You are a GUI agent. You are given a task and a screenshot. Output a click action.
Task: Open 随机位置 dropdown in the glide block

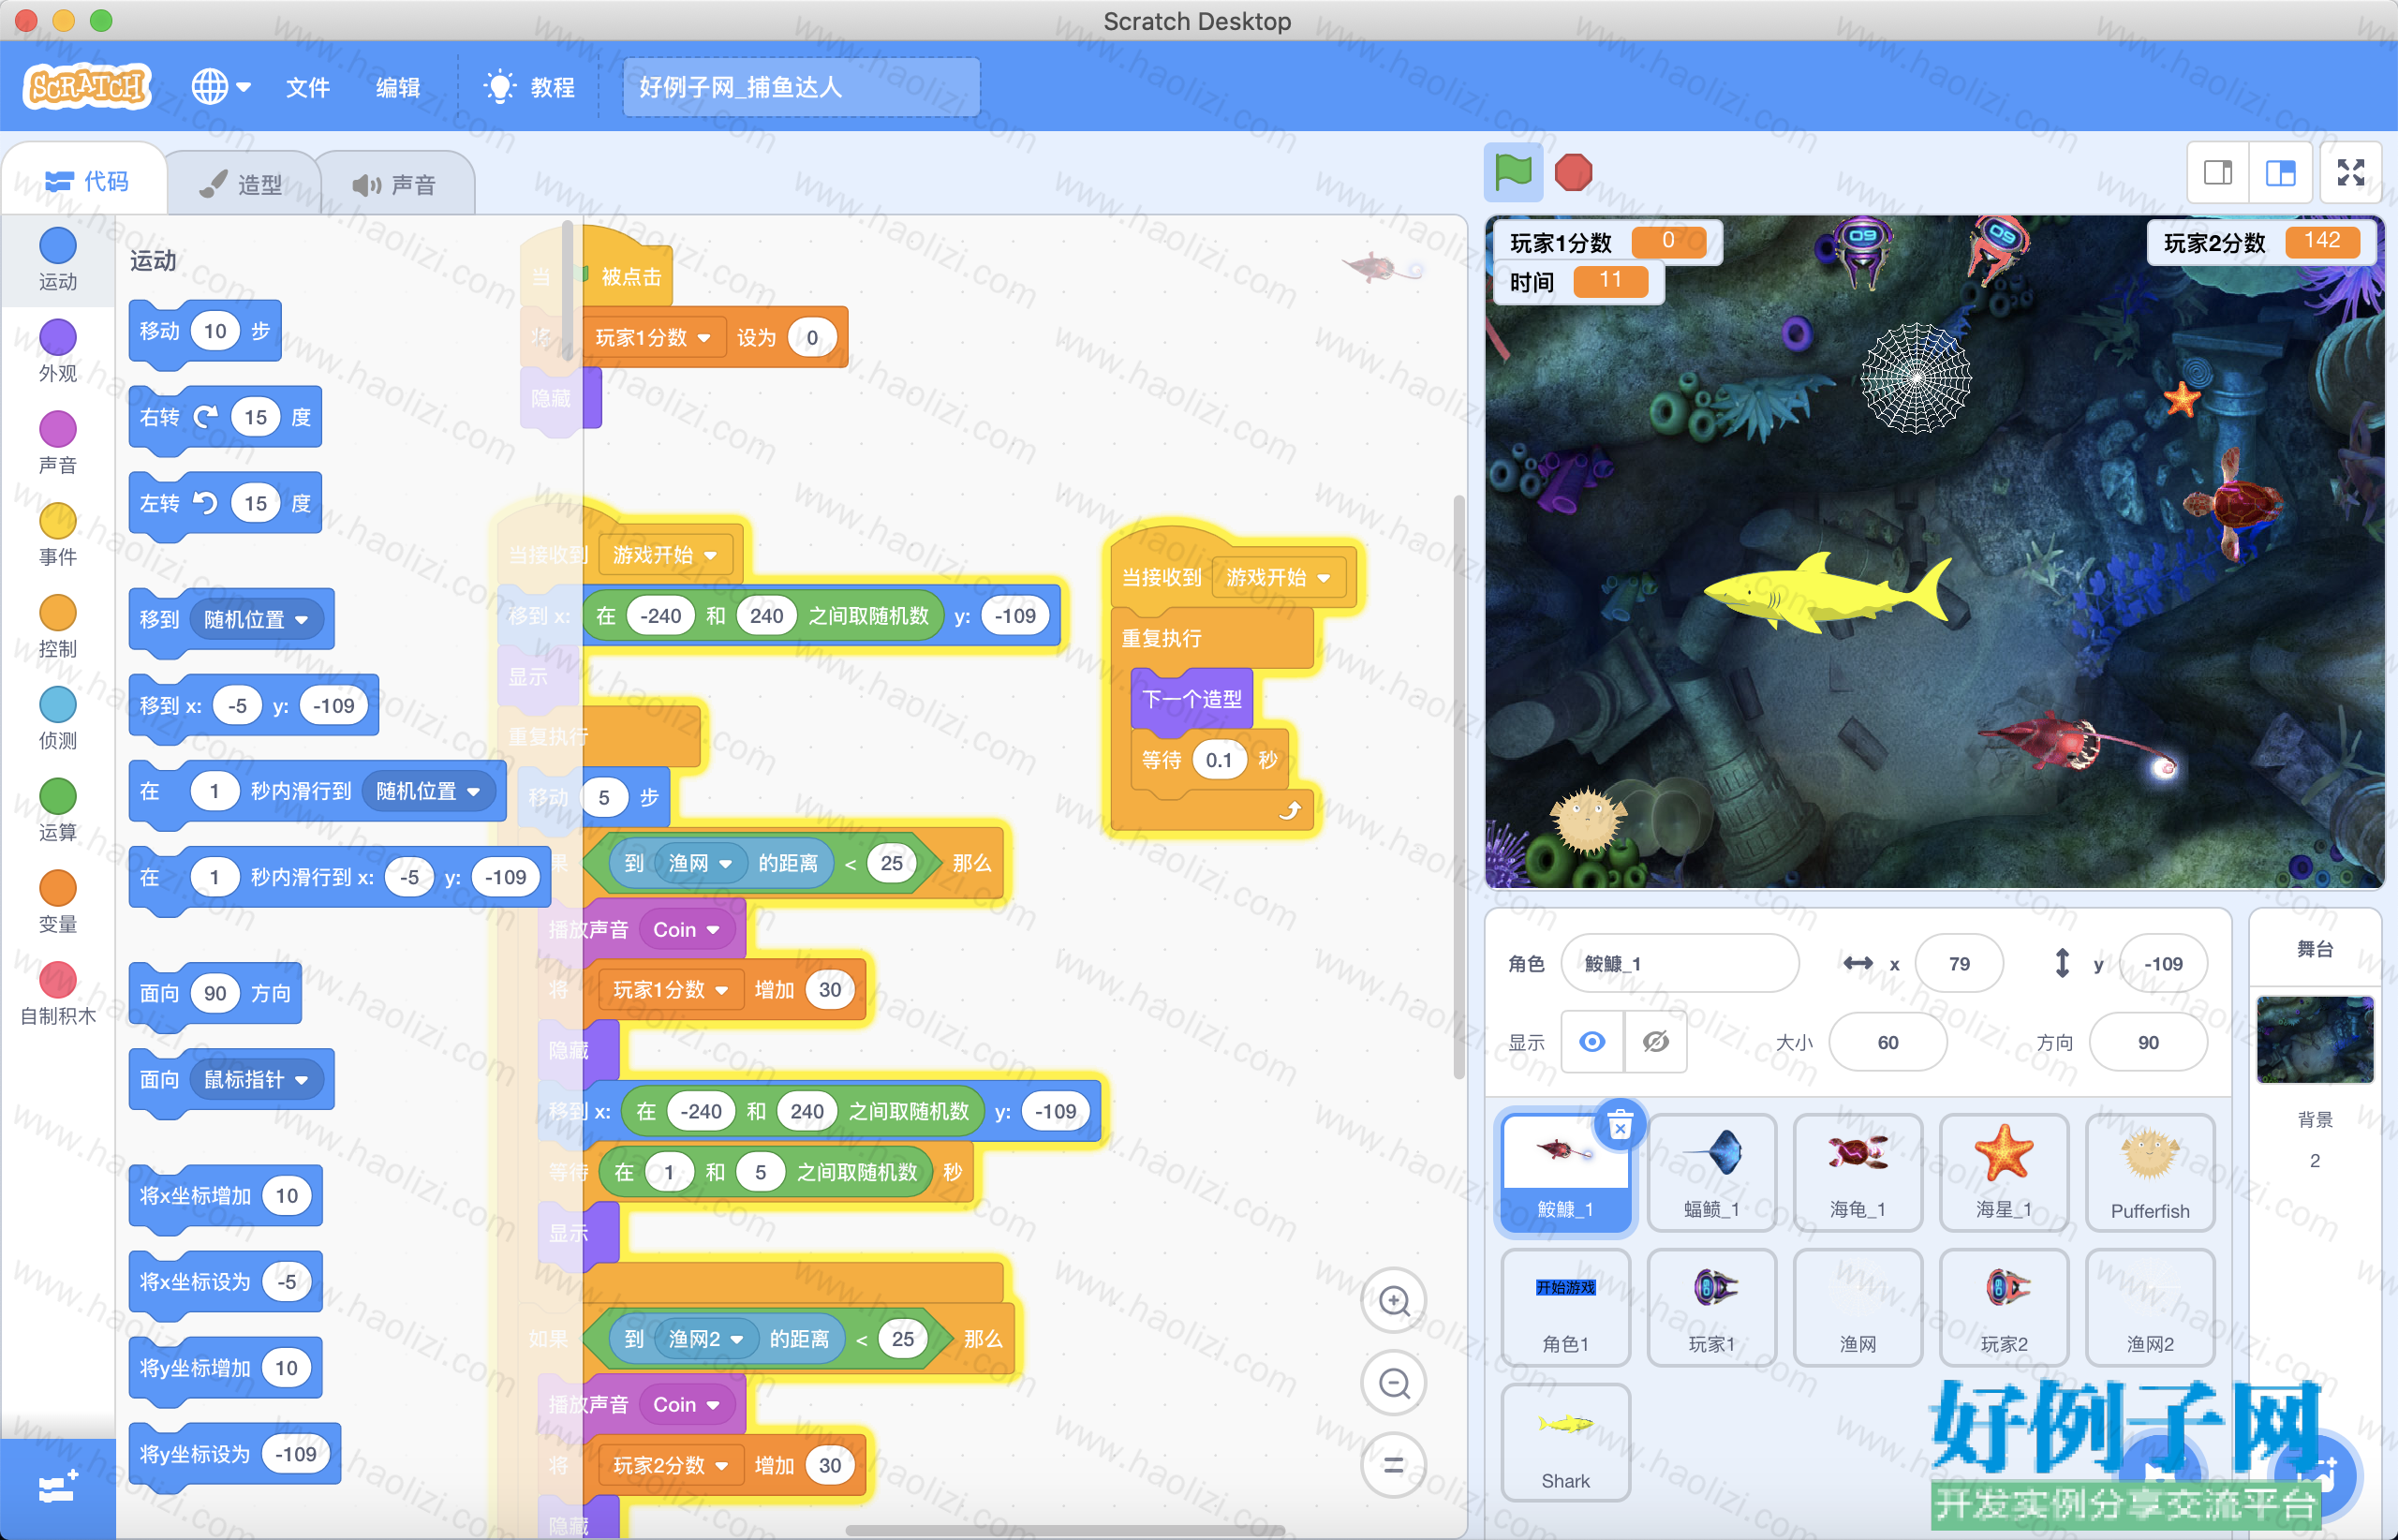click(x=428, y=791)
